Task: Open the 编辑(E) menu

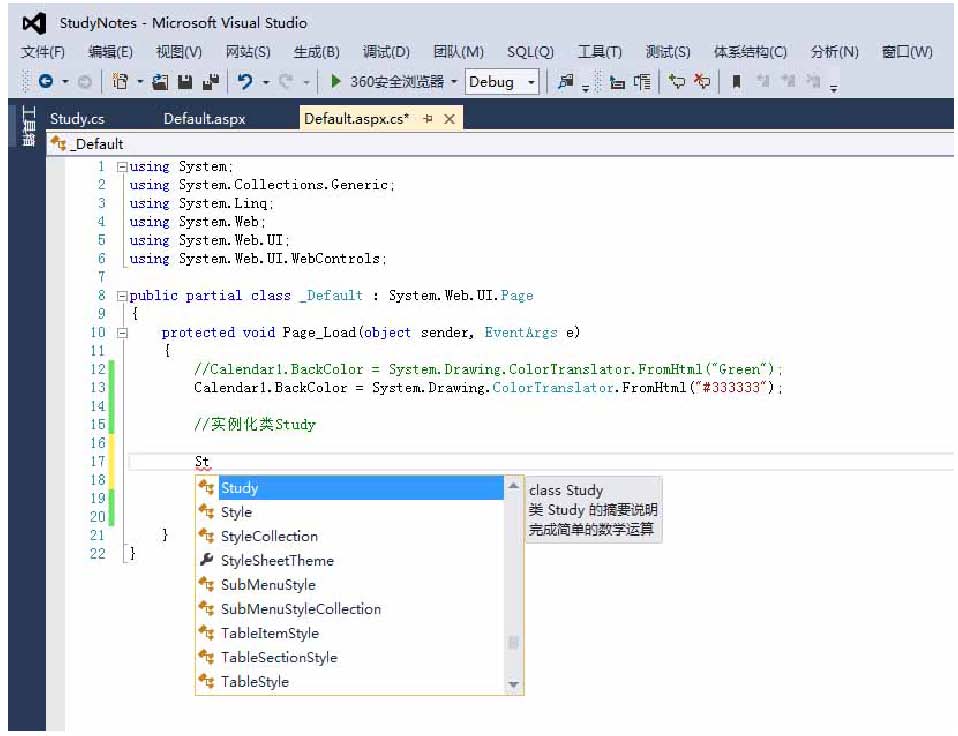Action: pyautogui.click(x=111, y=52)
